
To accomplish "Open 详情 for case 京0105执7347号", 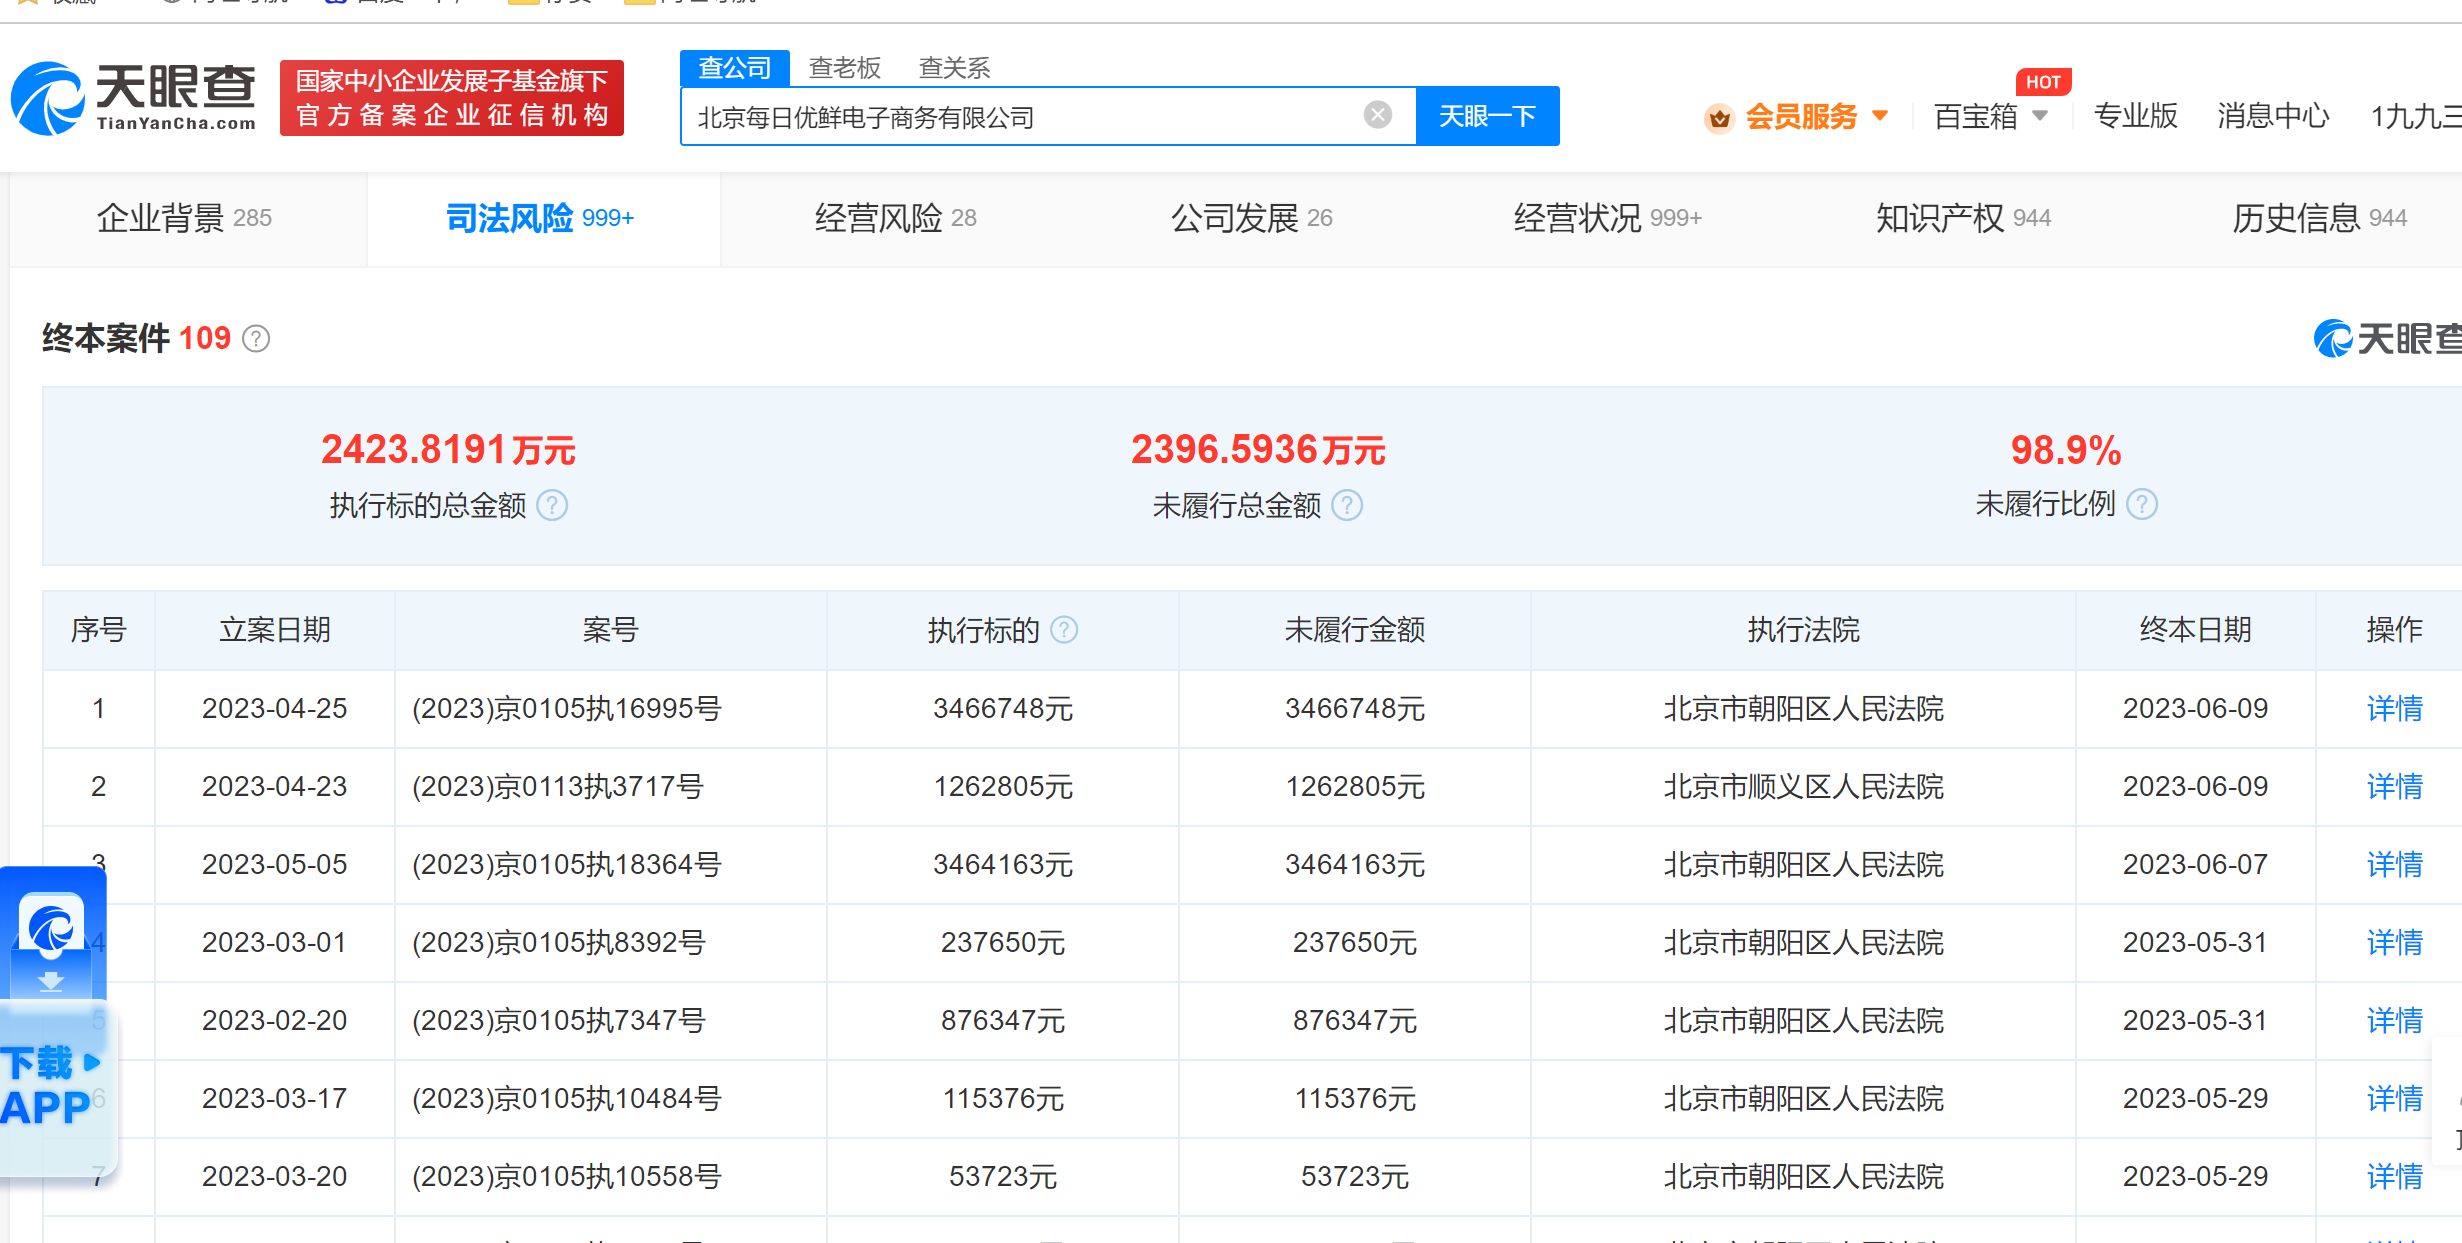I will 2394,1021.
